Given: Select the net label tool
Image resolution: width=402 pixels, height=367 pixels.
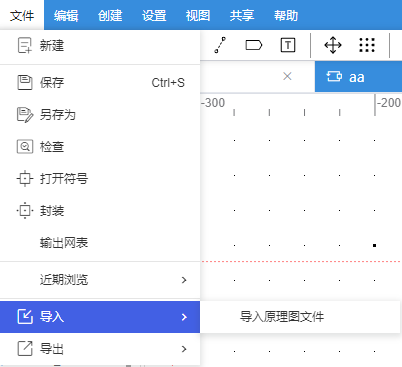Looking at the screenshot, I should tap(254, 45).
